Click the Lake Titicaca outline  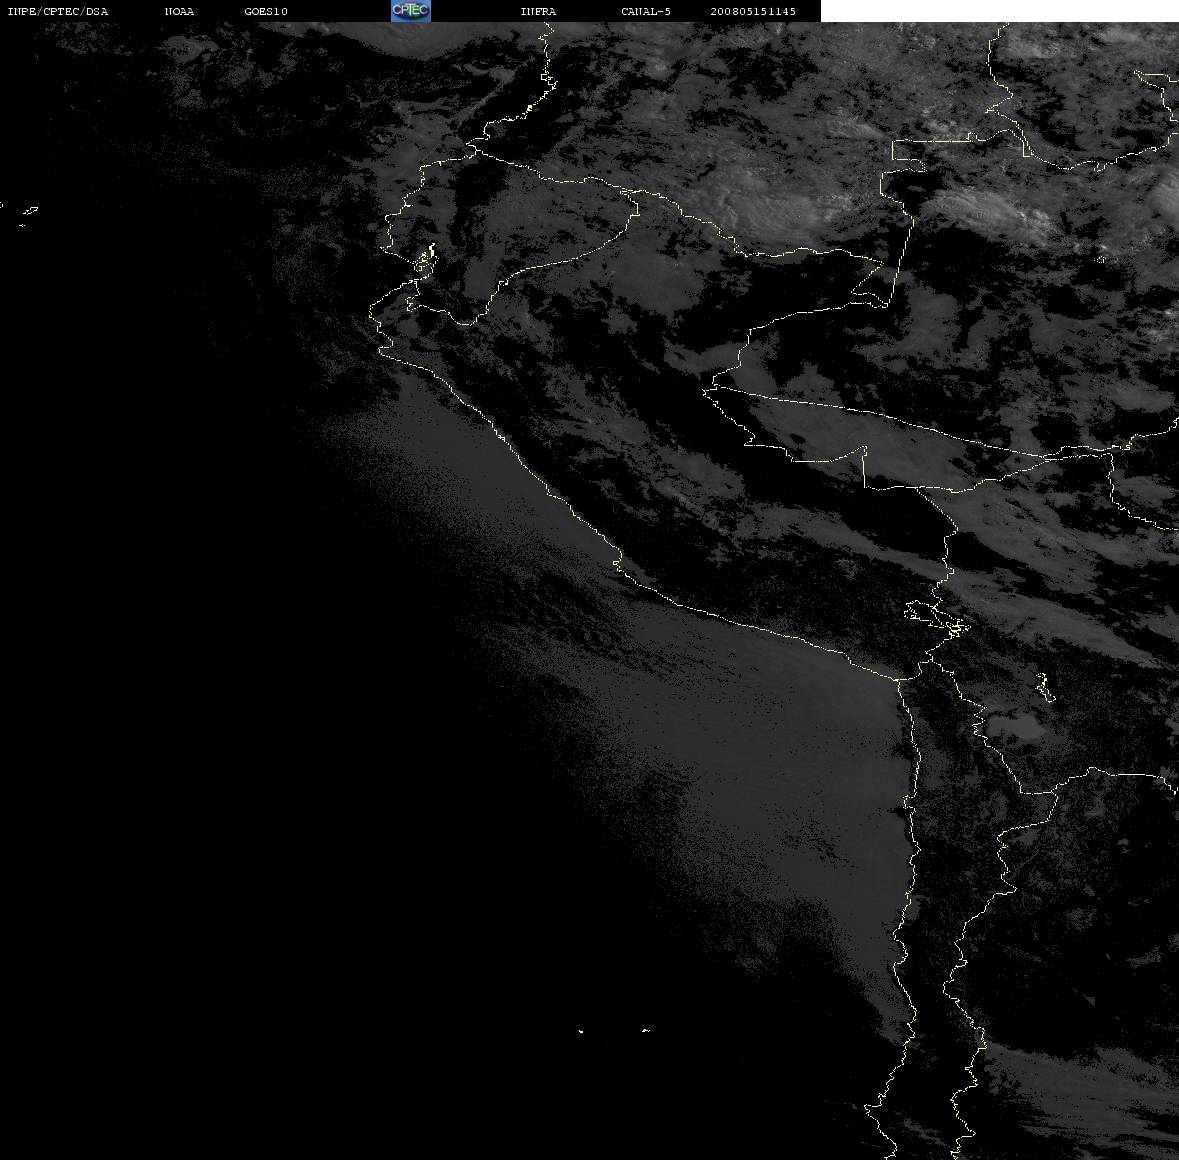coord(937,618)
